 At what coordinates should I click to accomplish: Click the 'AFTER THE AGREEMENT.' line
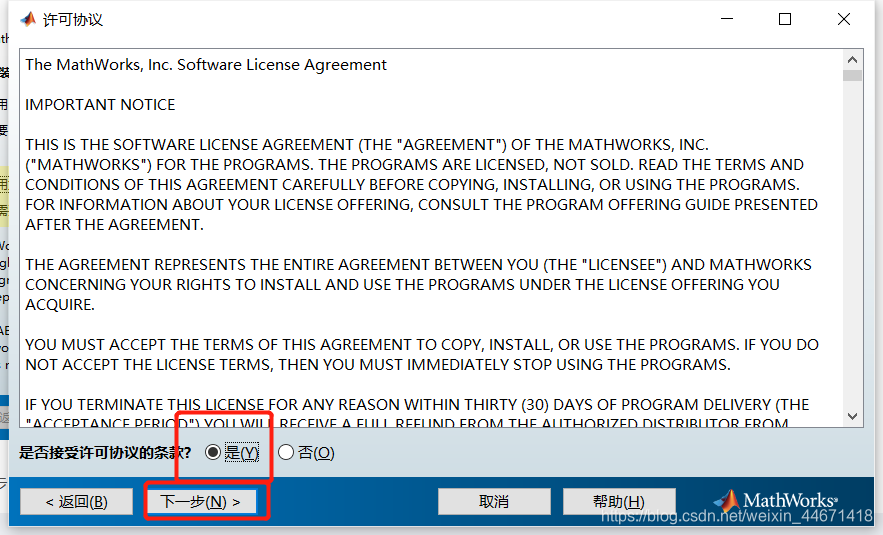click(114, 225)
